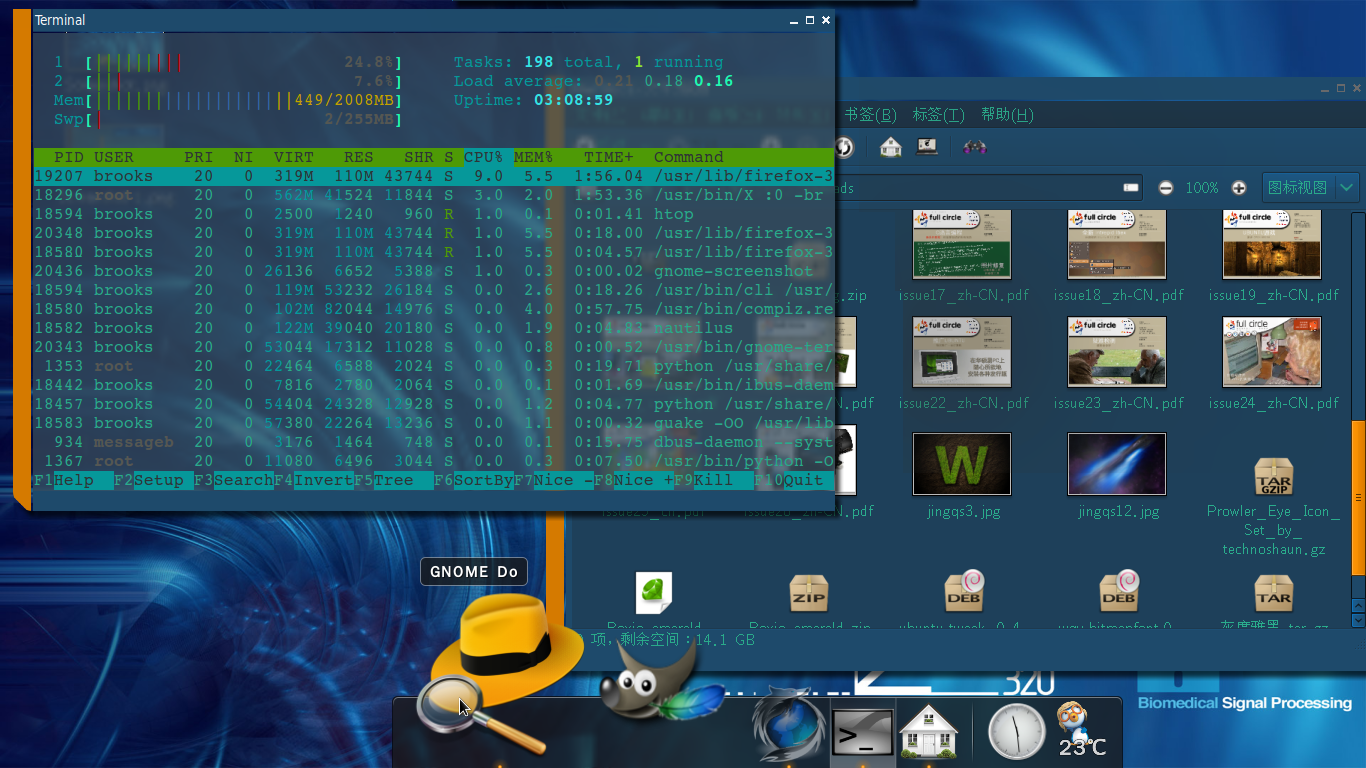Click the Command column header in htop
1366x768 pixels.
[x=689, y=157]
